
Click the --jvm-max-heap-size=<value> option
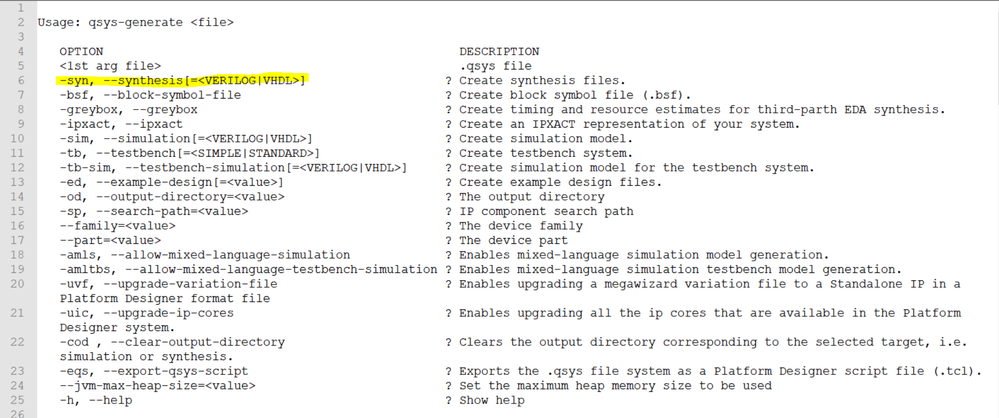[x=158, y=386]
